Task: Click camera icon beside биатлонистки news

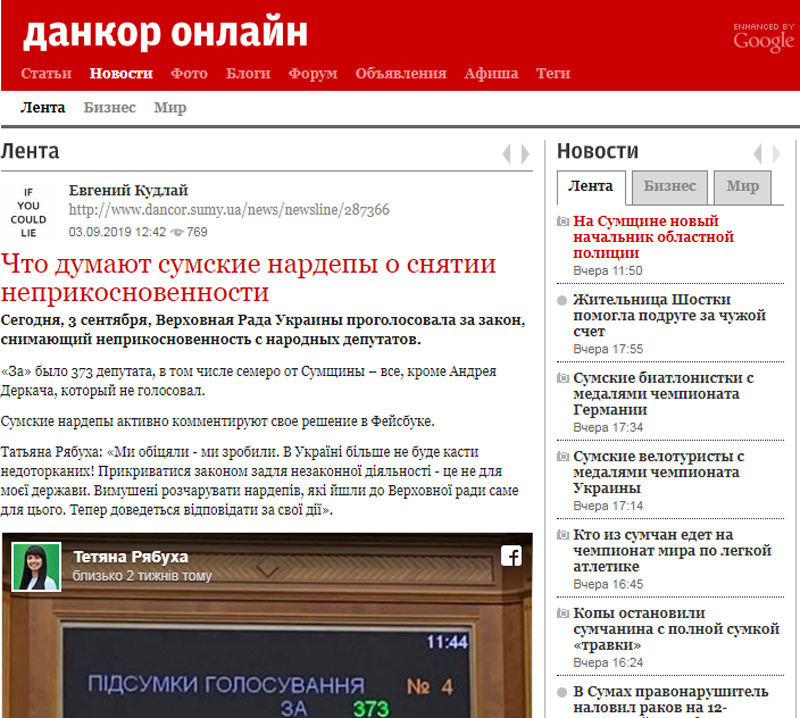Action: (563, 378)
